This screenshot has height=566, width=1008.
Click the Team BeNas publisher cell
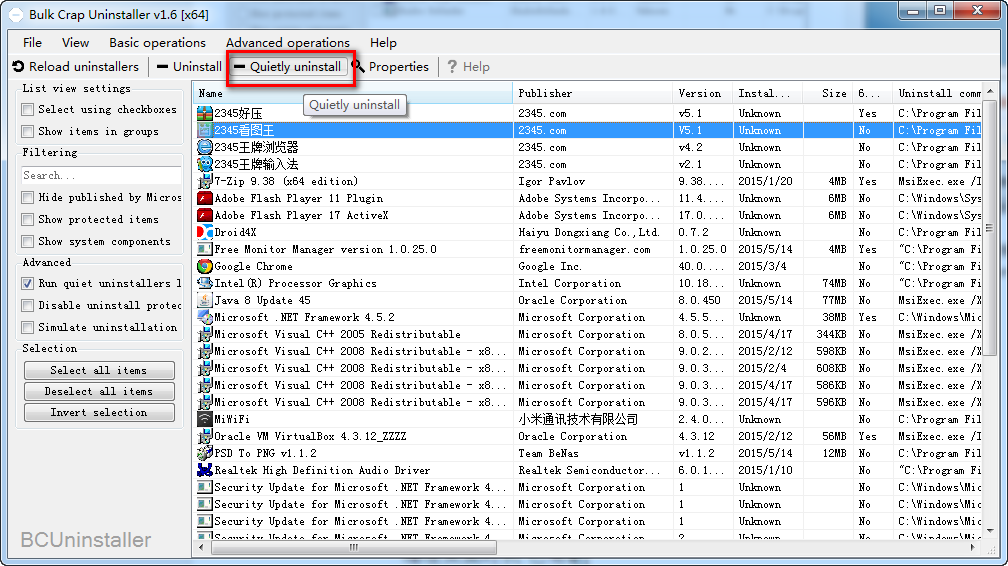click(548, 453)
